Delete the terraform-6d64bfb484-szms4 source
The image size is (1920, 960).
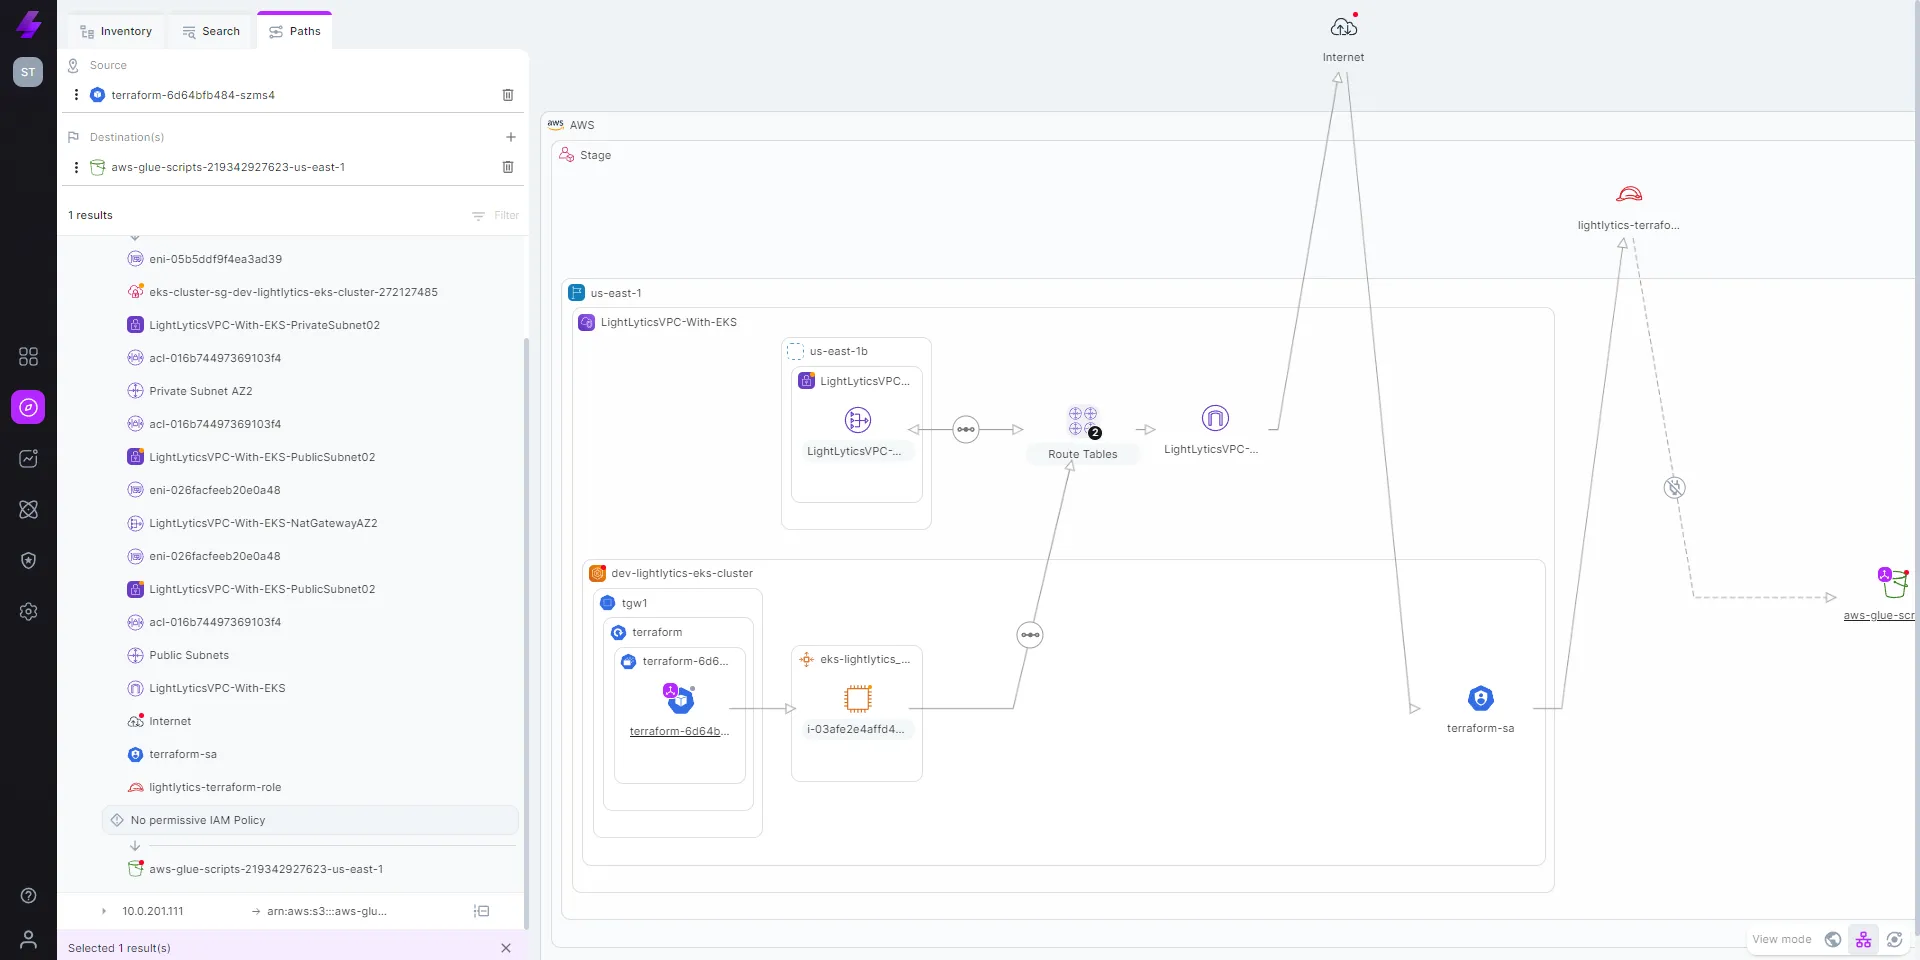(x=508, y=95)
